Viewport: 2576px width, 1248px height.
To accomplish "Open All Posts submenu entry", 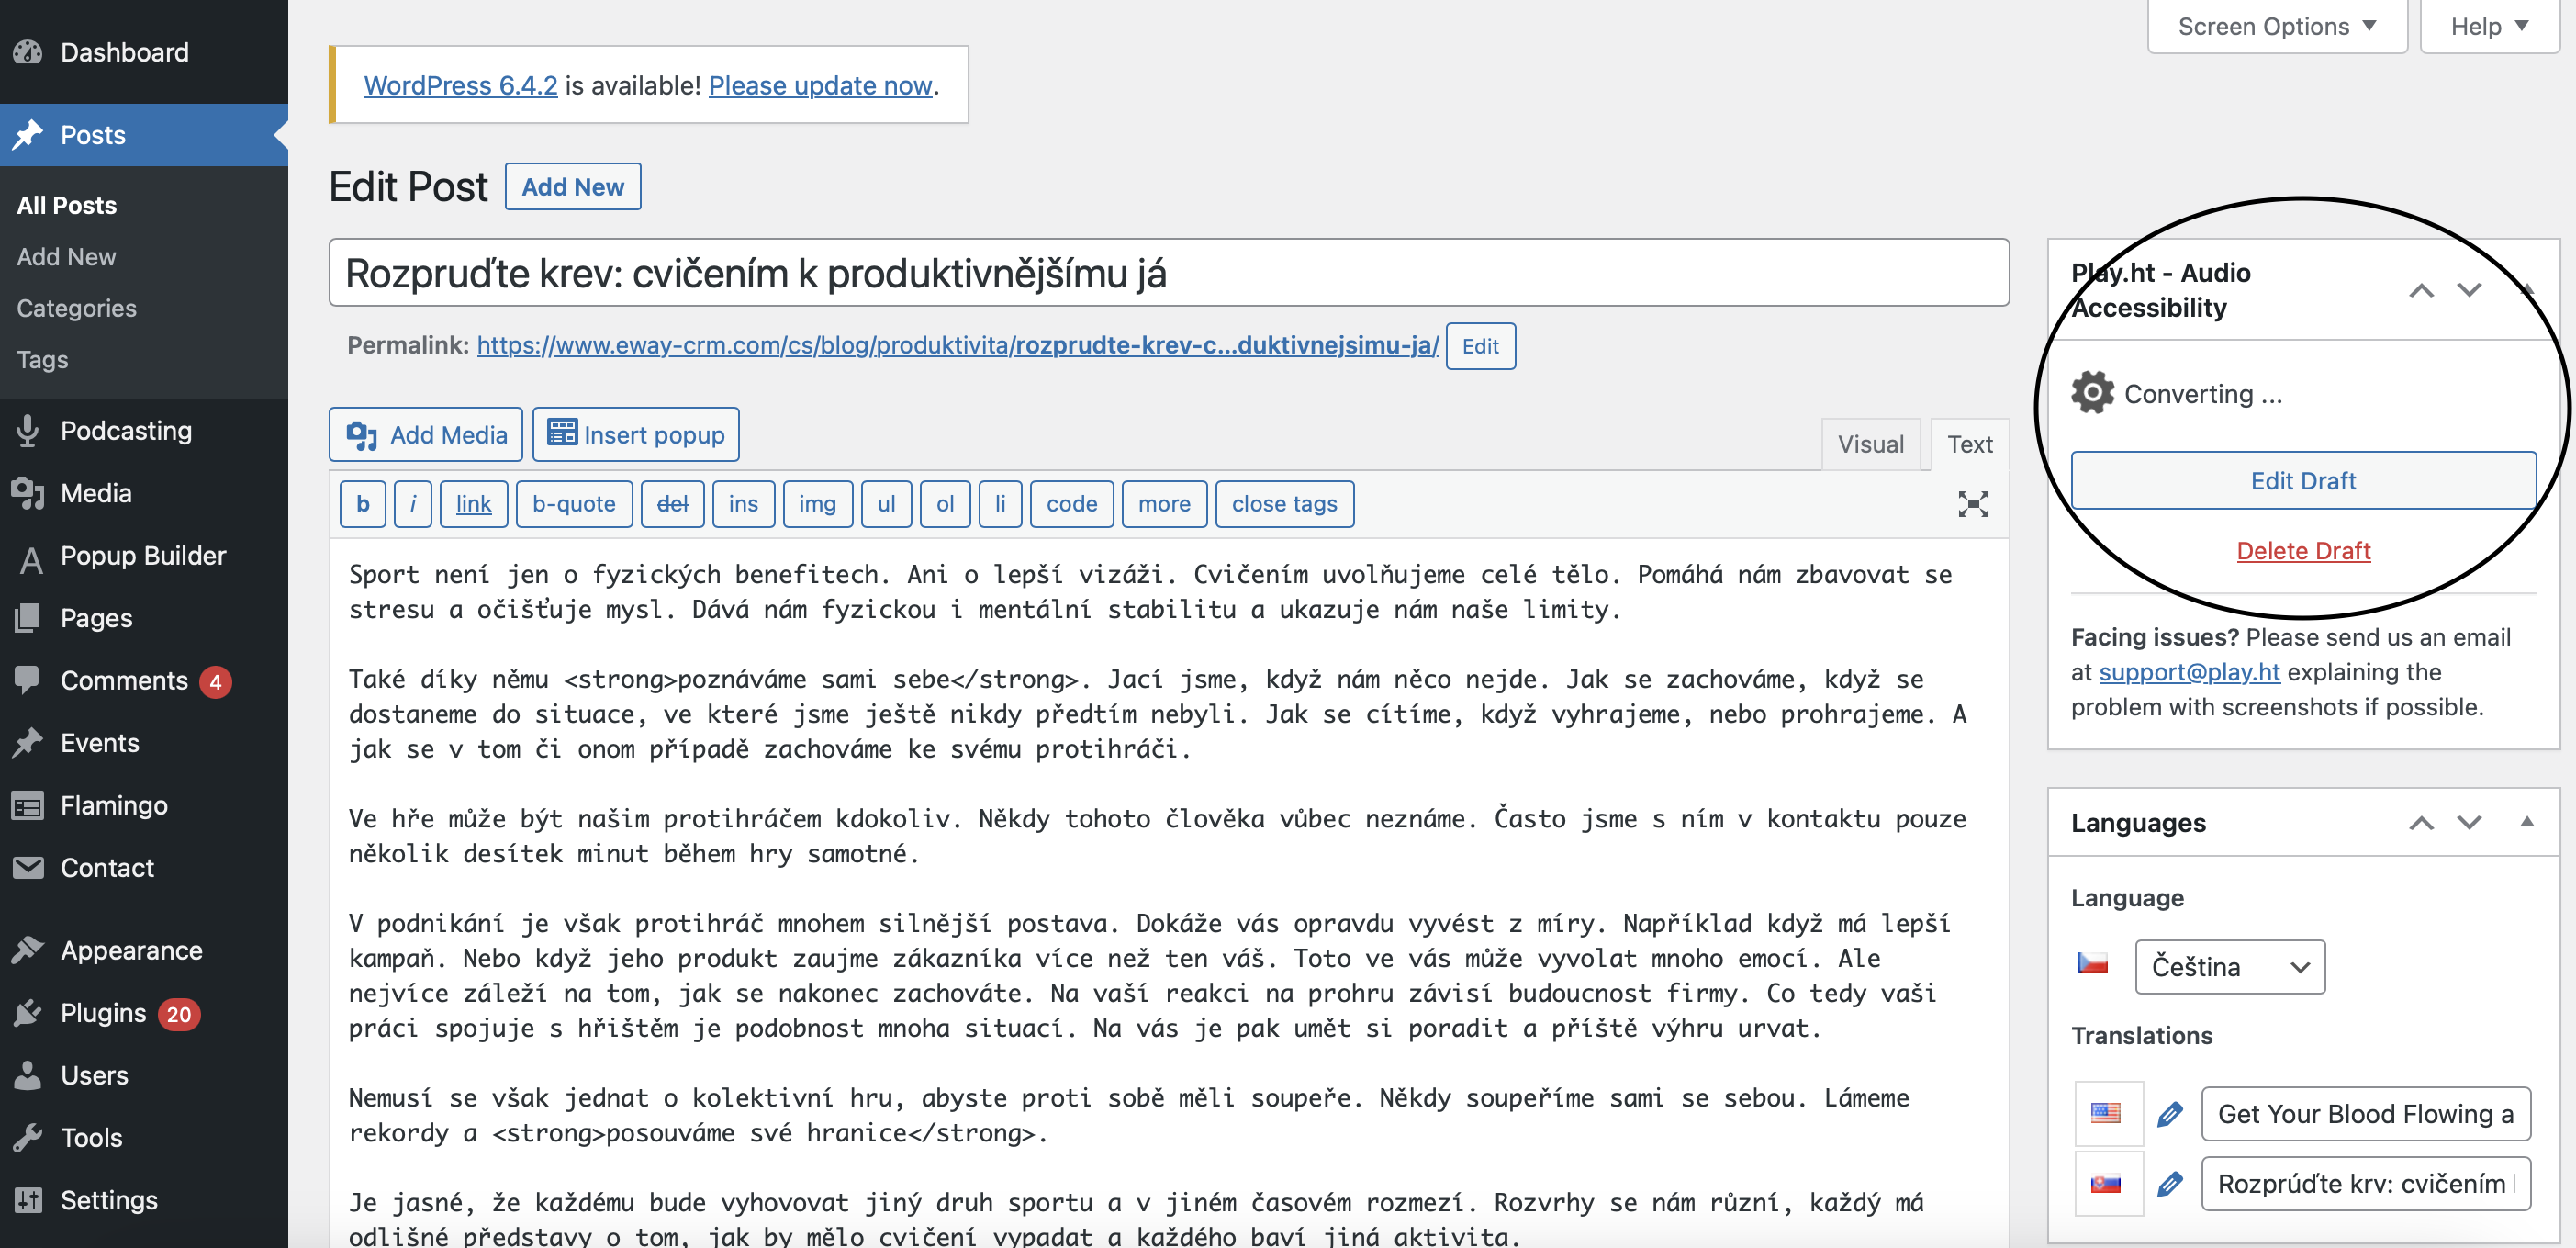I will pyautogui.click(x=67, y=205).
